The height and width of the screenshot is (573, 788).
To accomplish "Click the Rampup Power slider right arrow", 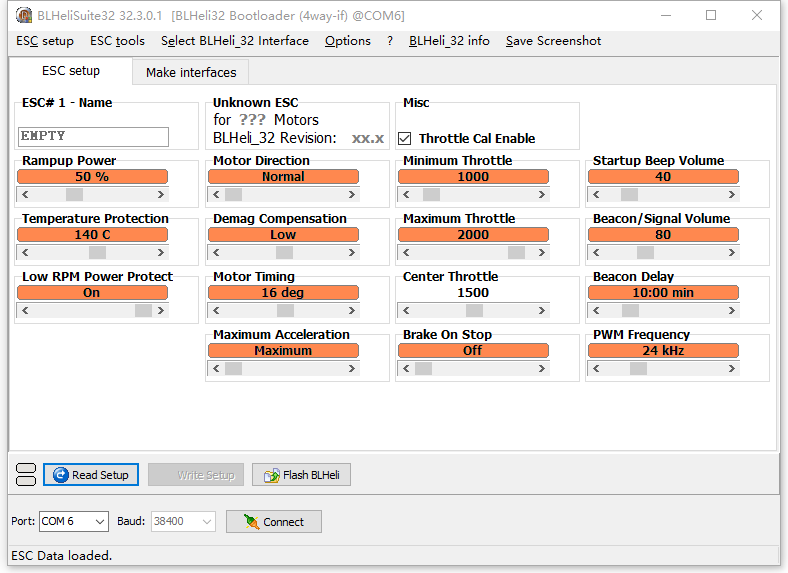I will pyautogui.click(x=161, y=195).
